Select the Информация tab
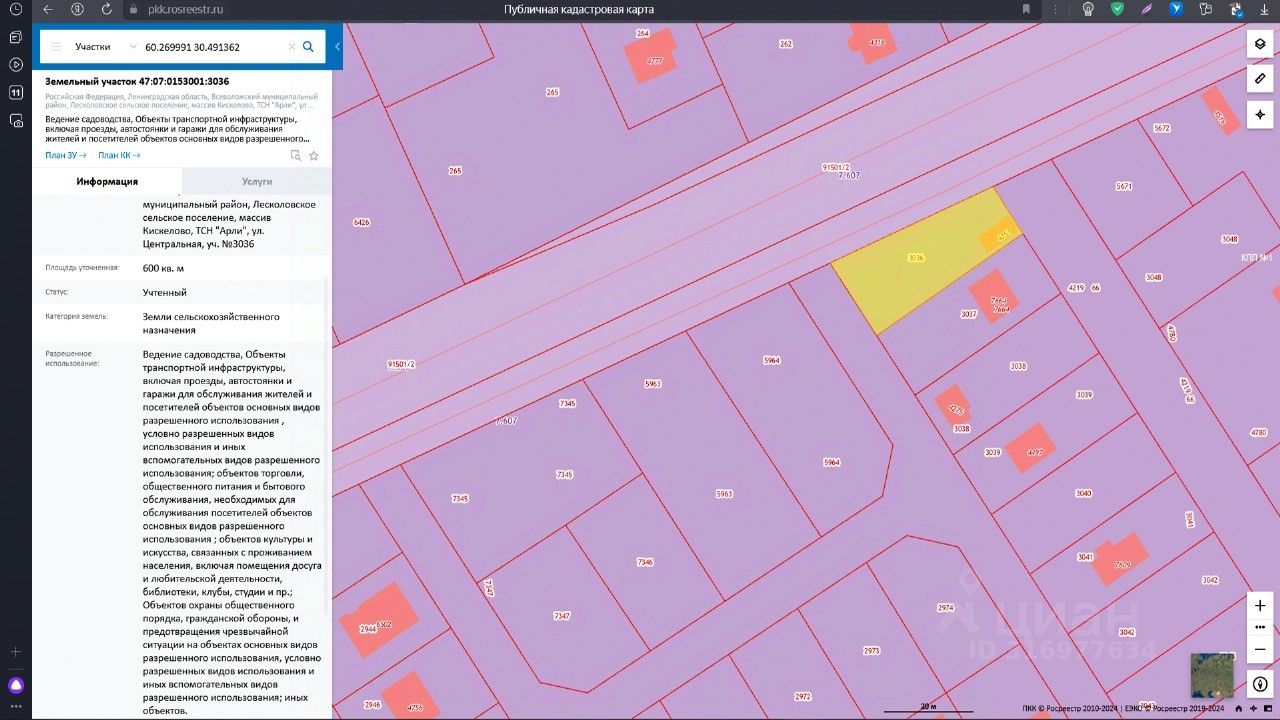The image size is (1280, 720). pyautogui.click(x=107, y=181)
